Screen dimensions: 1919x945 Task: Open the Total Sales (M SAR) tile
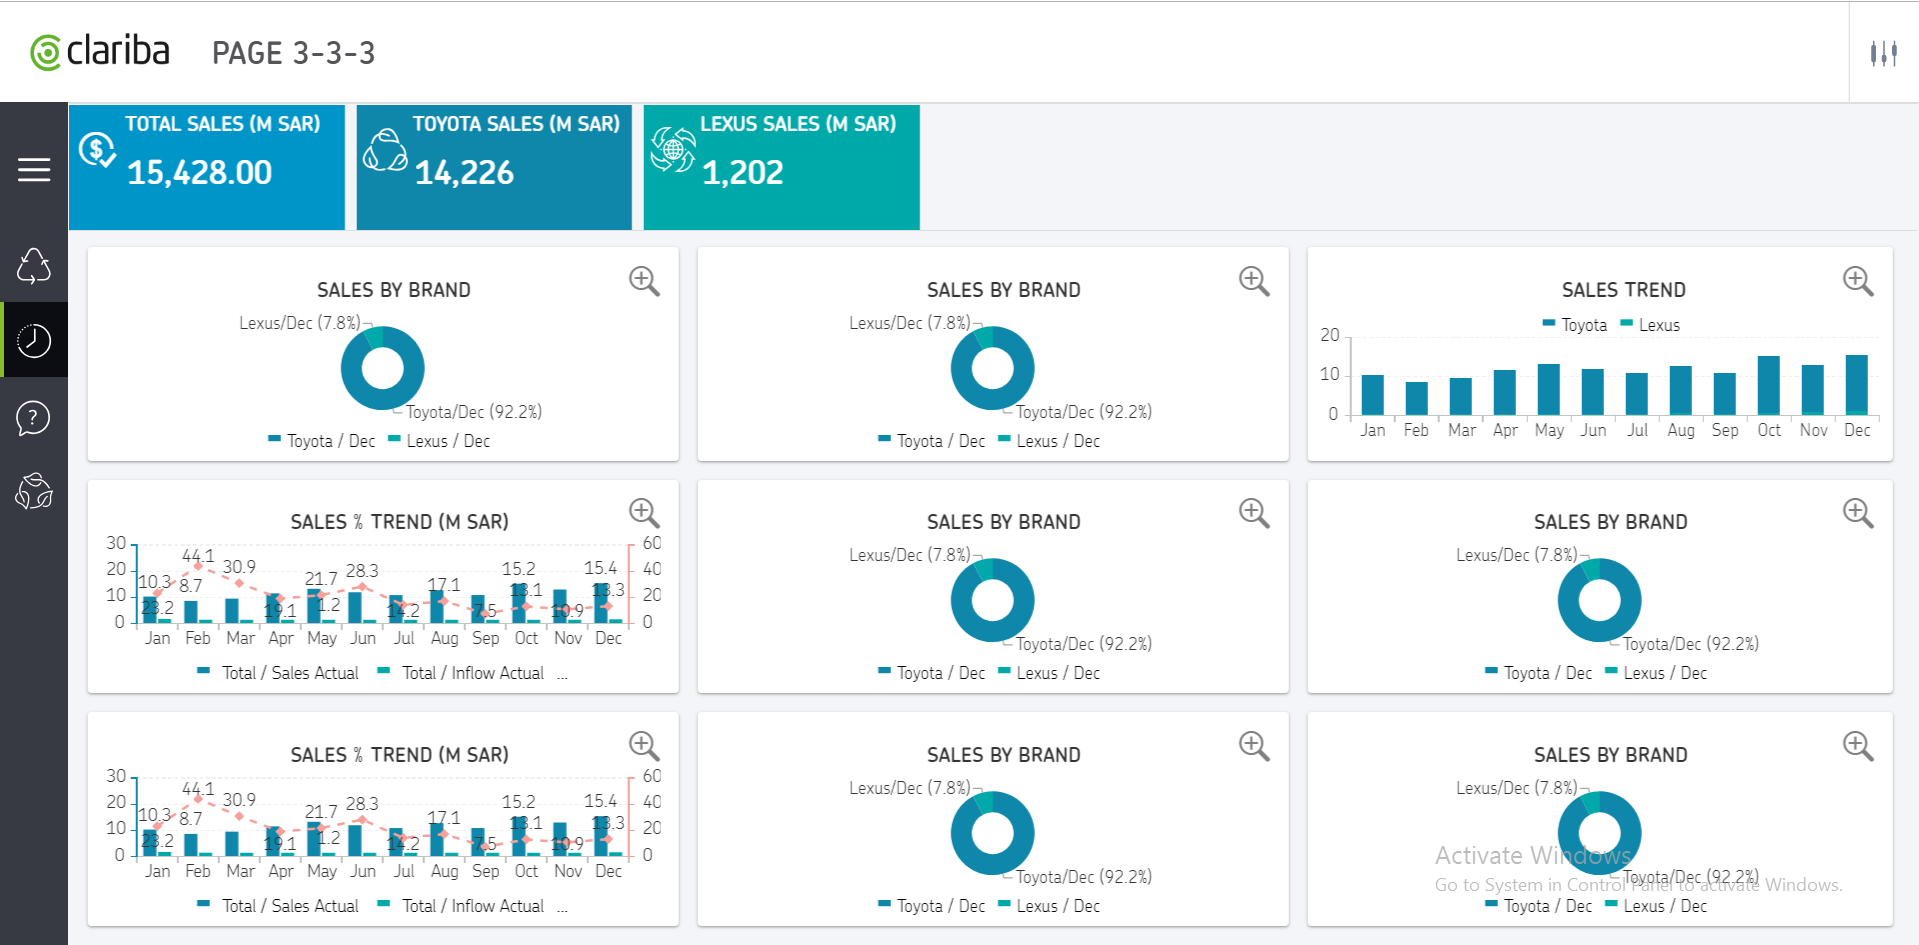click(207, 167)
